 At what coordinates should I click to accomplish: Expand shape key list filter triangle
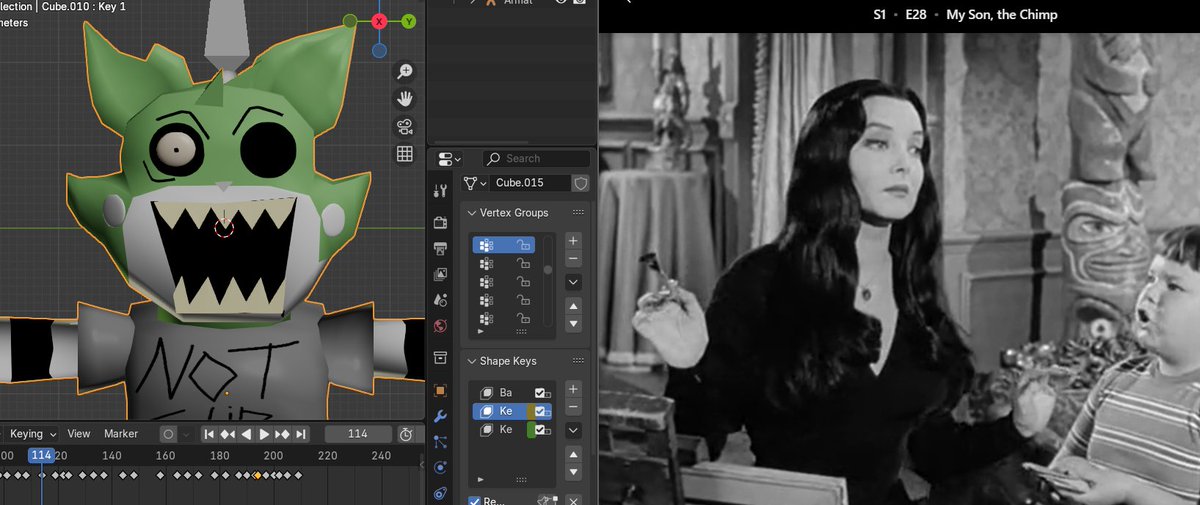point(481,480)
